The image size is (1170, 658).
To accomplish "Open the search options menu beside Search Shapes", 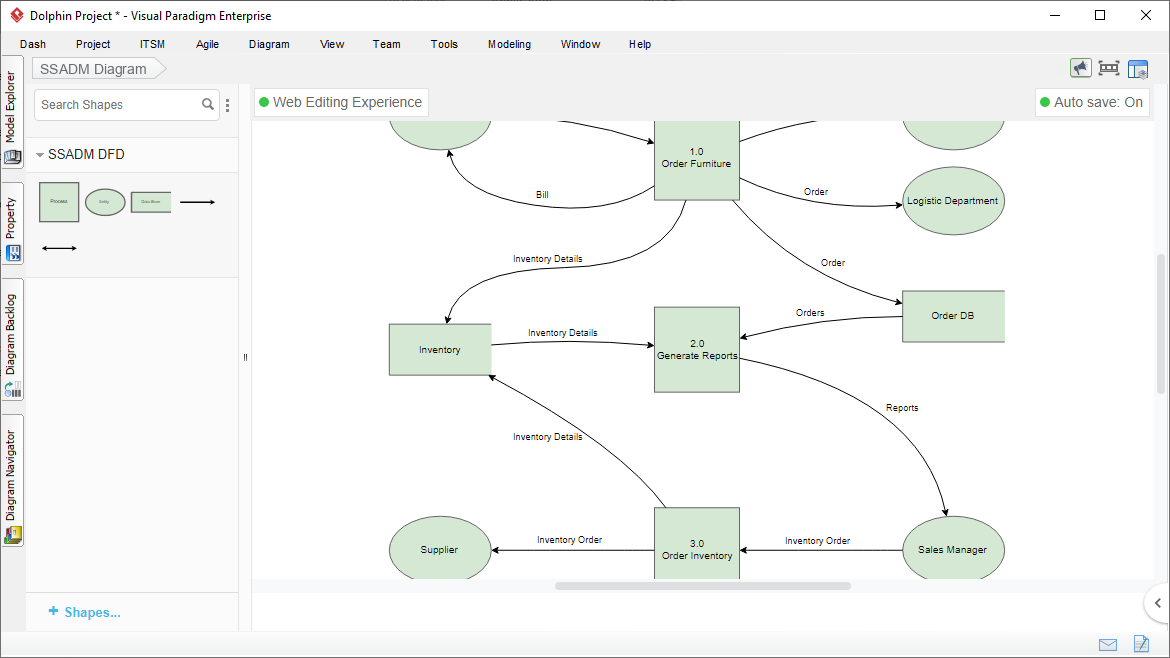I will (x=227, y=104).
